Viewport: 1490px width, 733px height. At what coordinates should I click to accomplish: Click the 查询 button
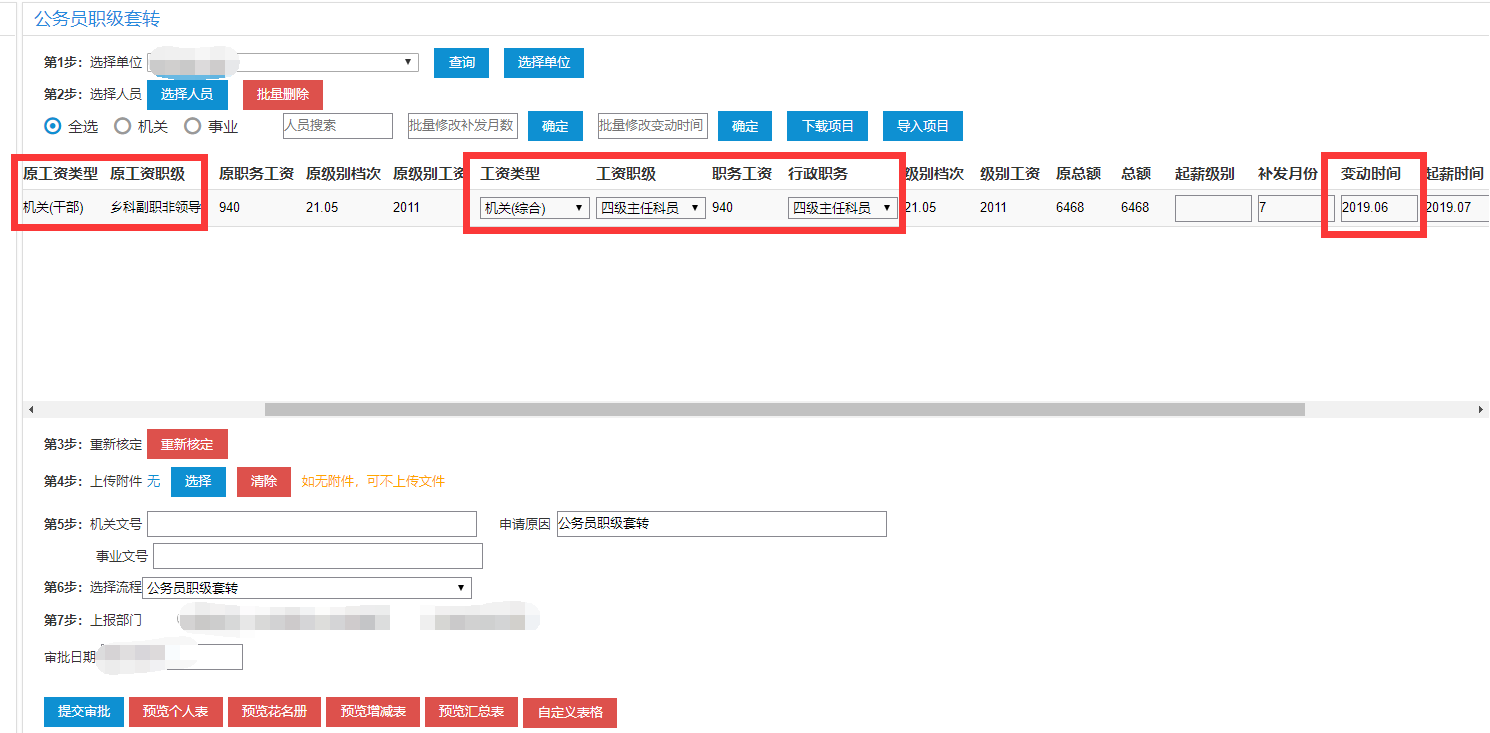click(x=461, y=62)
